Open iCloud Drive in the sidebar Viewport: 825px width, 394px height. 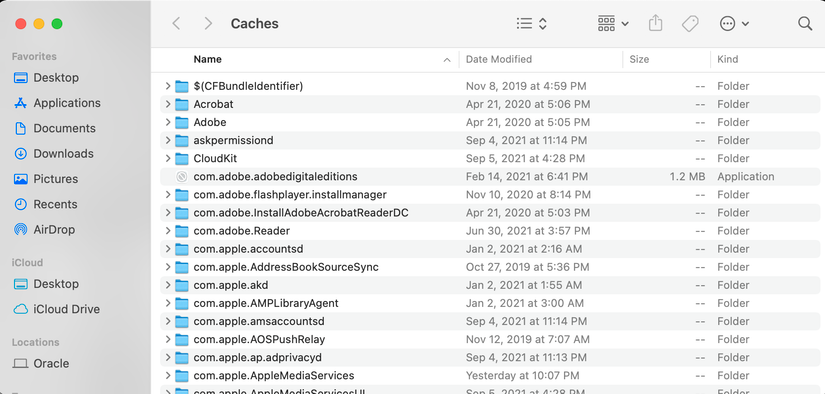(x=56, y=309)
